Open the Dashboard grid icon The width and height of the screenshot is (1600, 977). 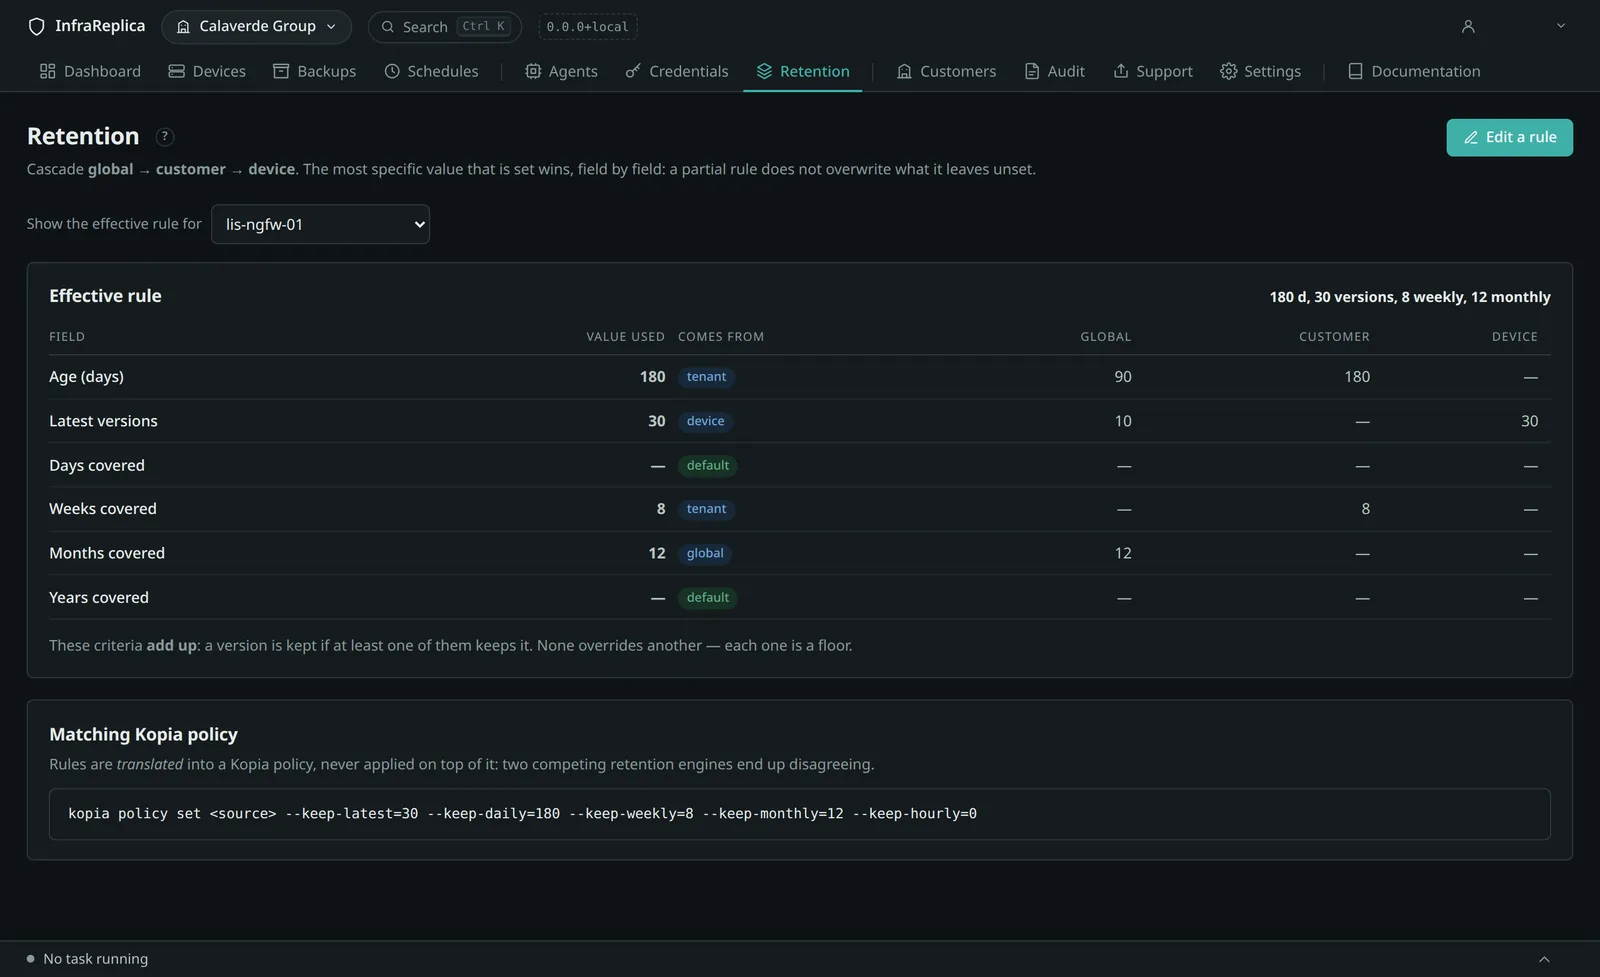(47, 71)
